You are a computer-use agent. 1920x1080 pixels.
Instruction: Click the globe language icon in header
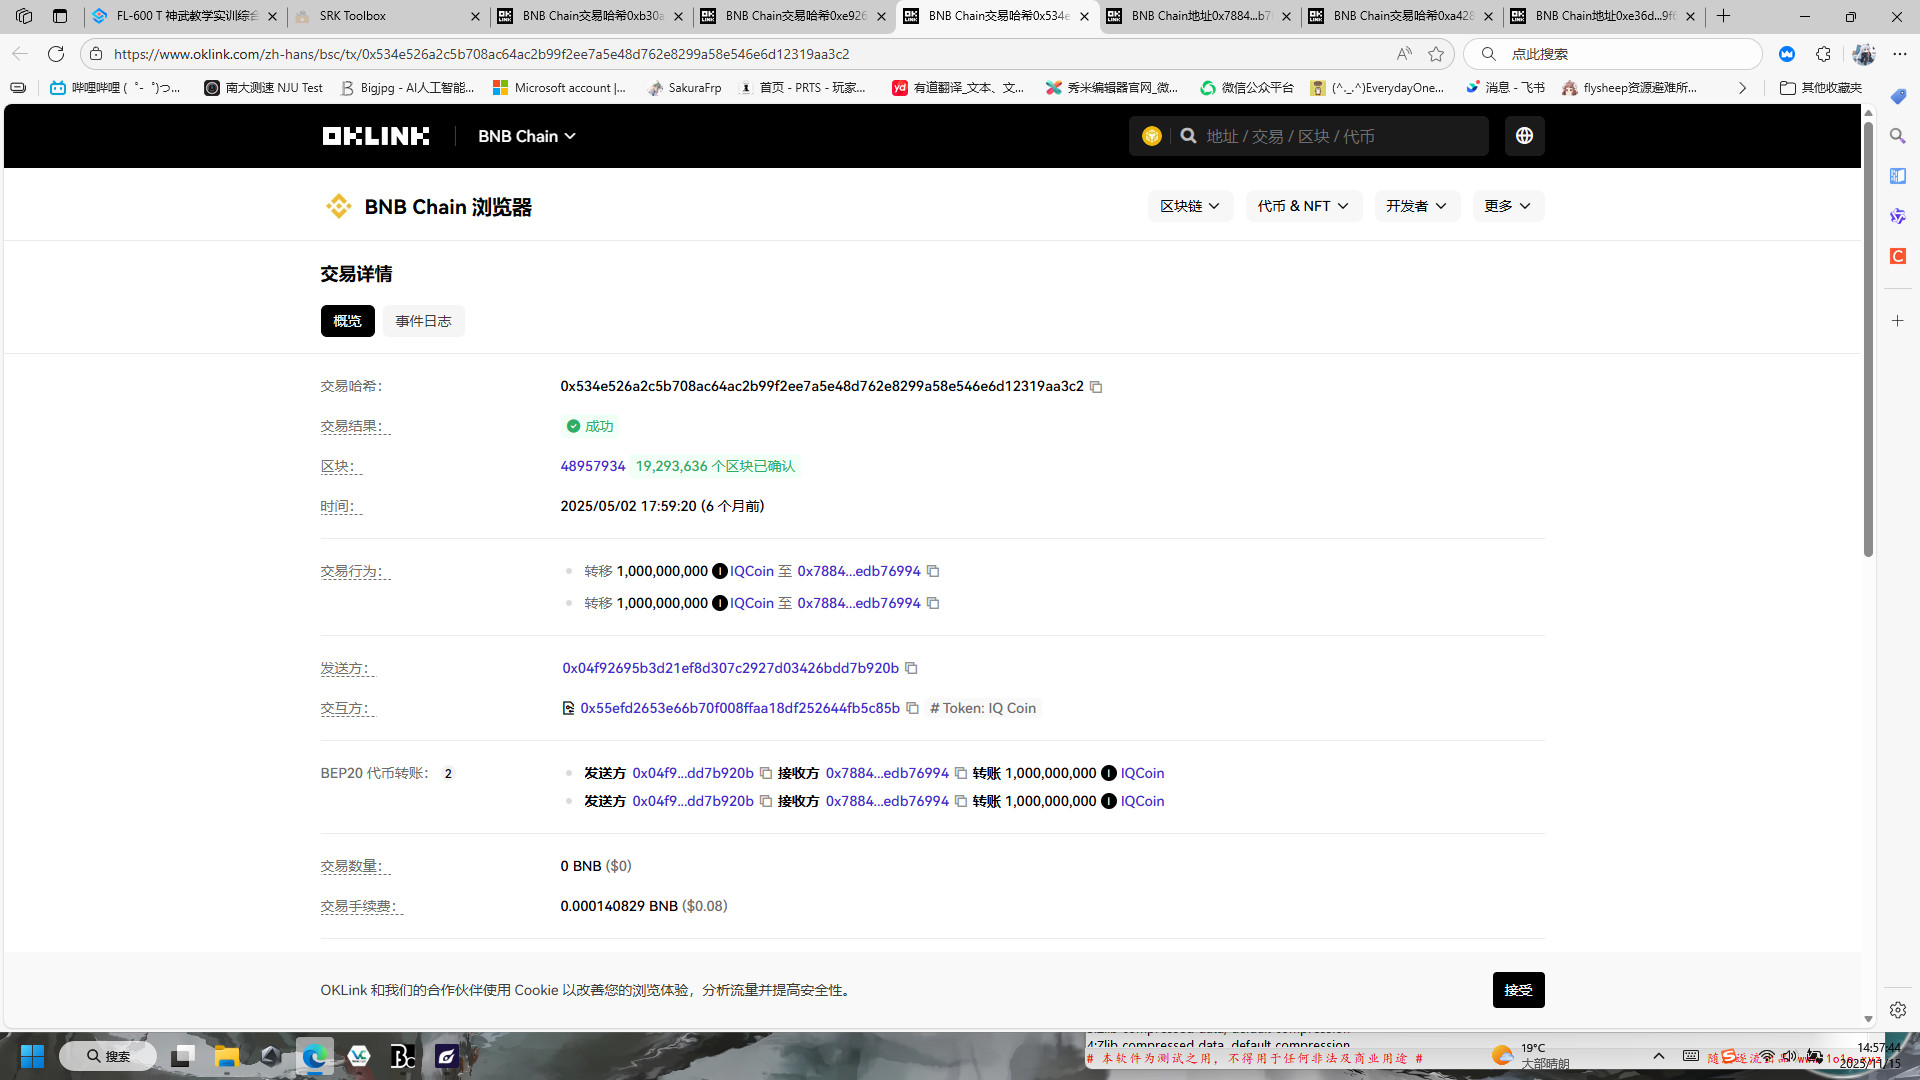[x=1524, y=136]
